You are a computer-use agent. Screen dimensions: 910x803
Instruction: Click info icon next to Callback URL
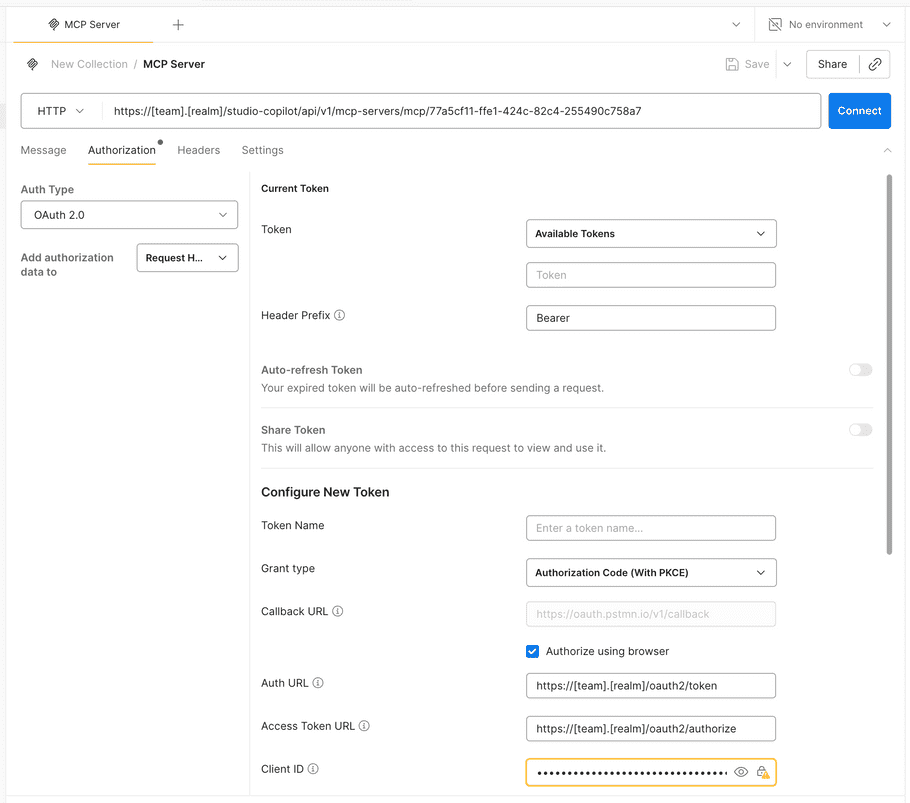(338, 611)
